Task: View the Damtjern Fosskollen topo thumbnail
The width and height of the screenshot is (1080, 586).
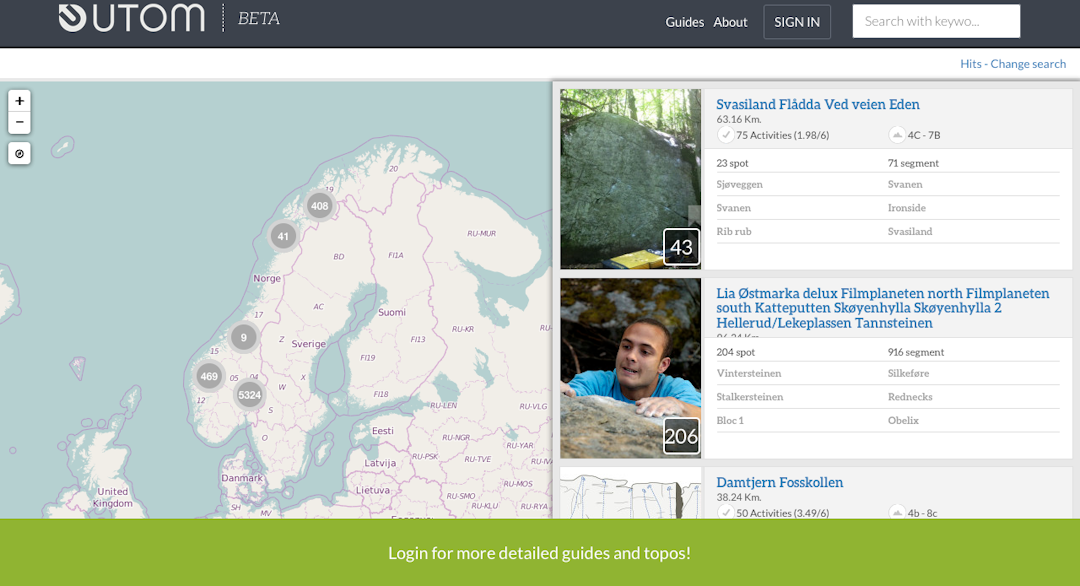Action: [x=630, y=493]
